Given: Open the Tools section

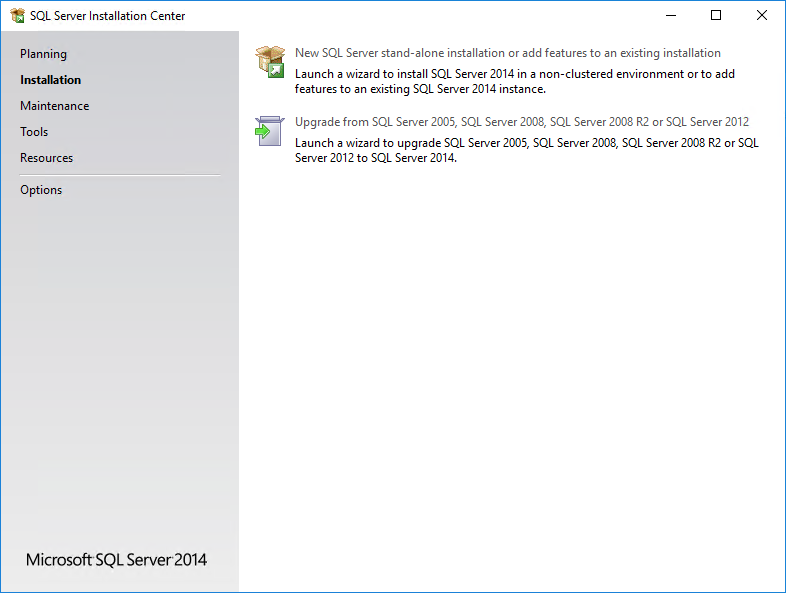Looking at the screenshot, I should click(x=34, y=132).
